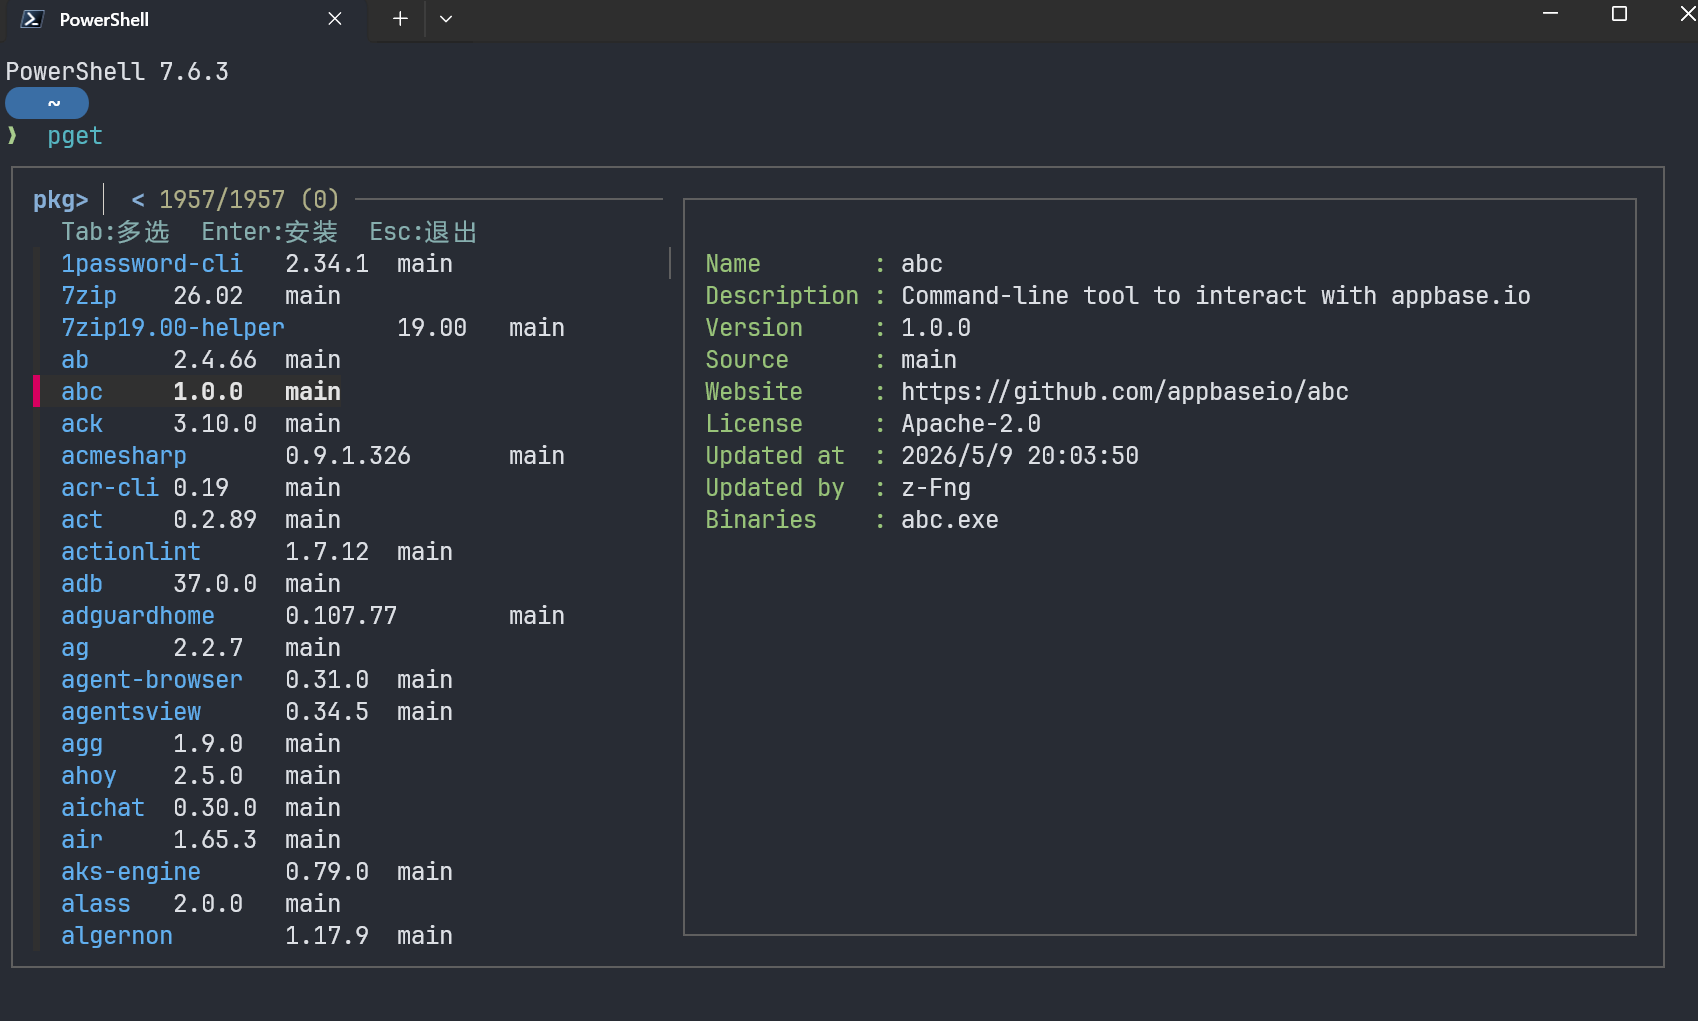This screenshot has height=1021, width=1698.
Task: Open the github.com/appbaseio/abc website link
Action: point(1125,392)
